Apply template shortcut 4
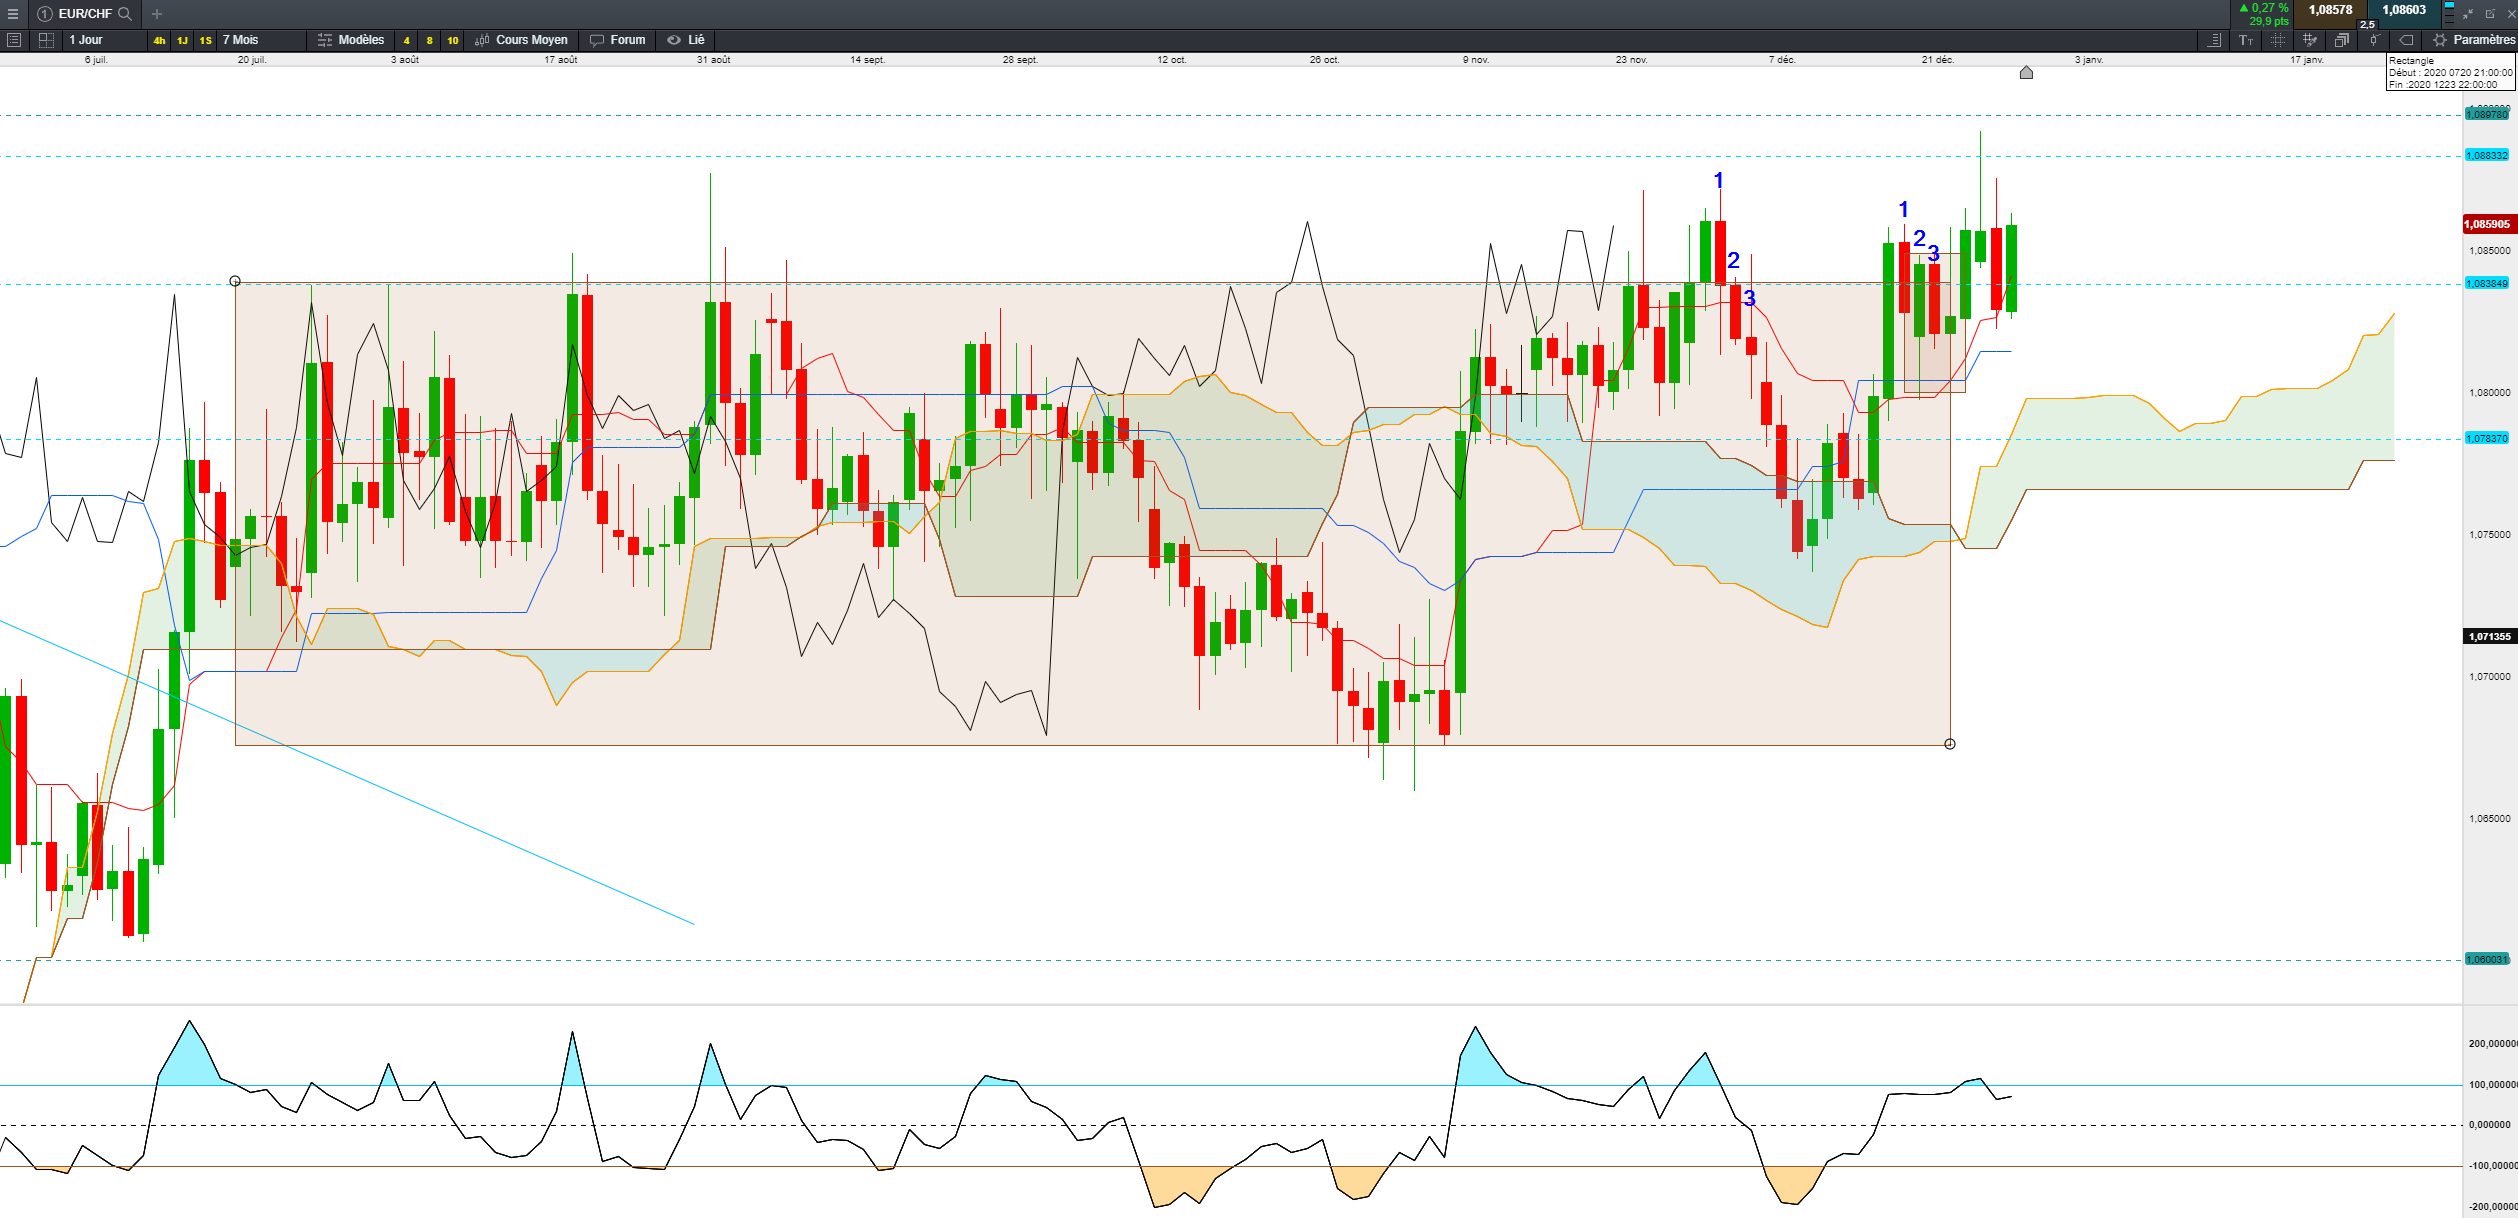Screen dimensions: 2518x1218 pyautogui.click(x=406, y=40)
